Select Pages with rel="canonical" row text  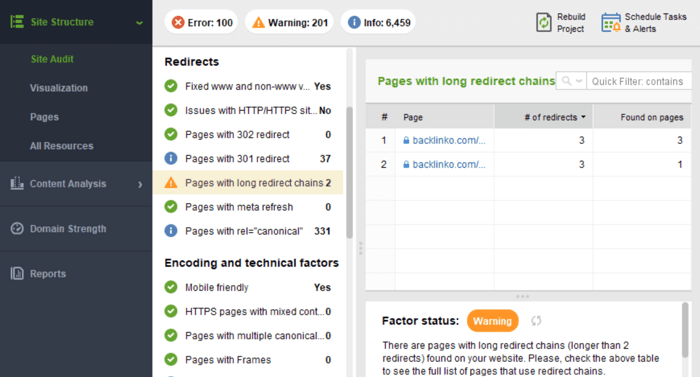244,231
